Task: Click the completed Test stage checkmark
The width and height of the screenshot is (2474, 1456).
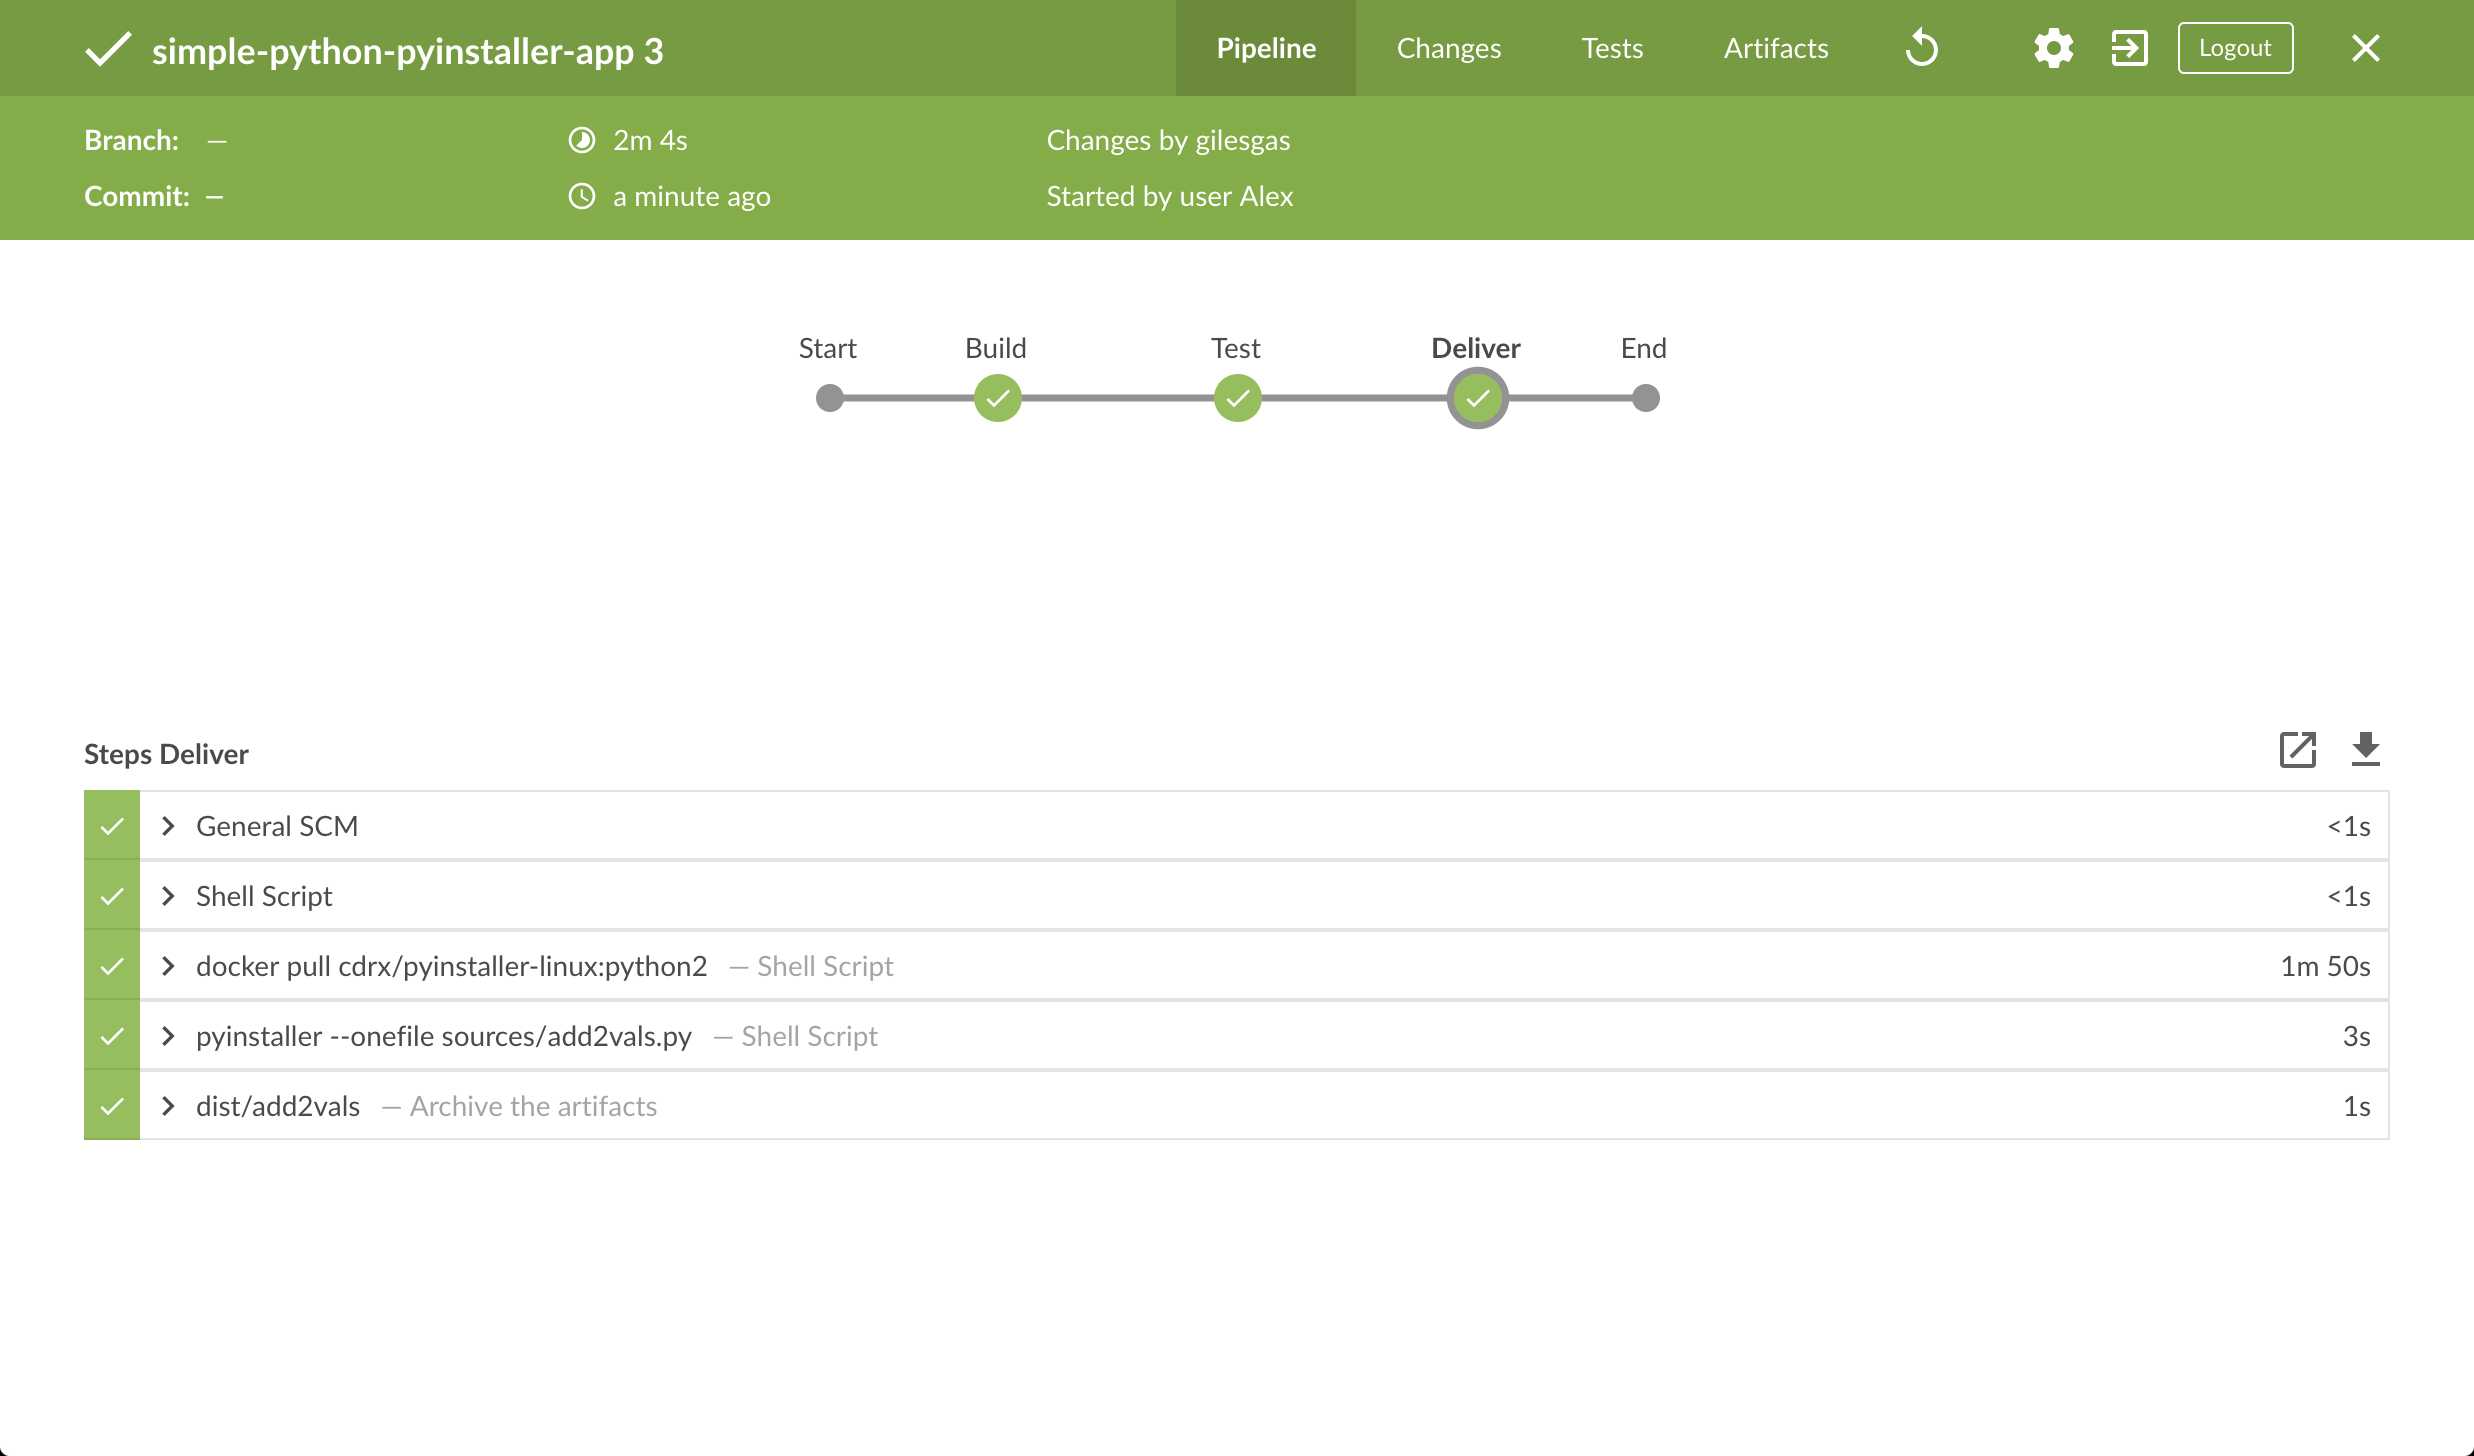Action: (1235, 397)
